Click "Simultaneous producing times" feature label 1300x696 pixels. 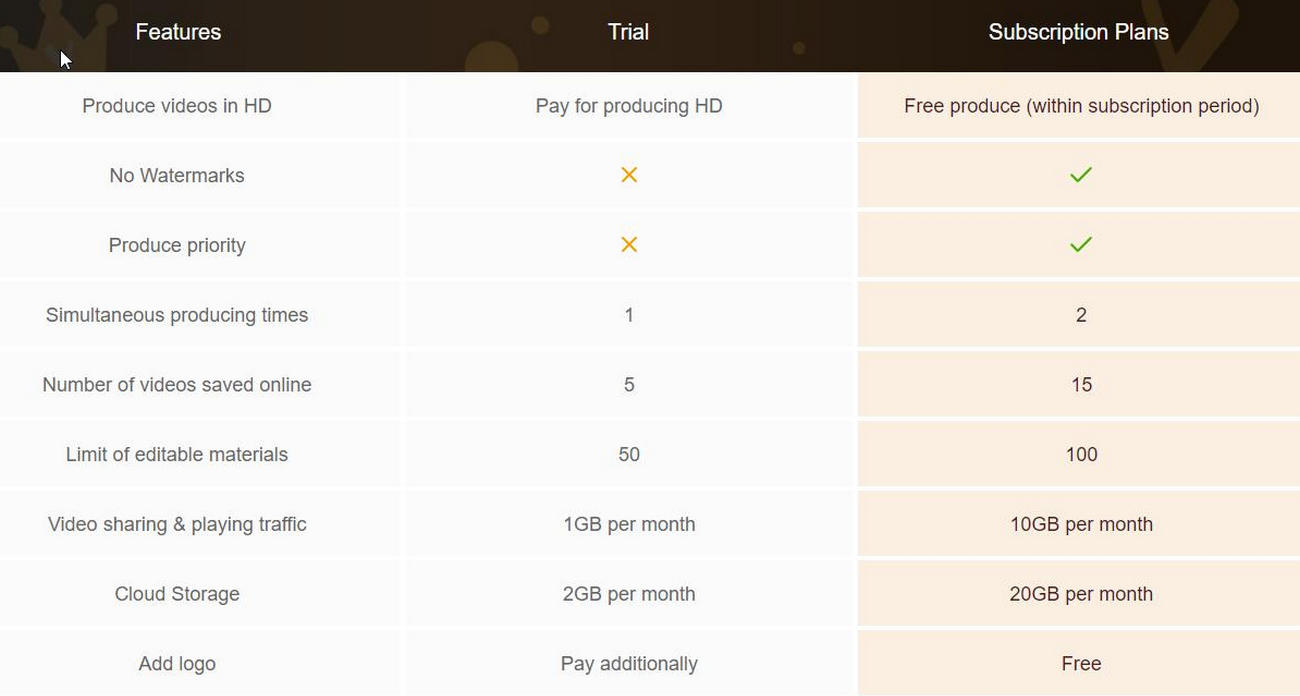pyautogui.click(x=177, y=315)
